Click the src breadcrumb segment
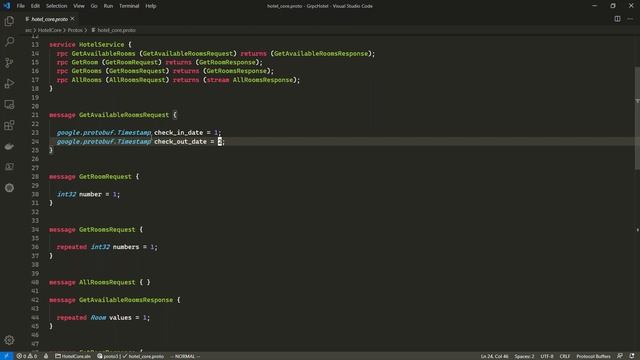 click(28, 30)
